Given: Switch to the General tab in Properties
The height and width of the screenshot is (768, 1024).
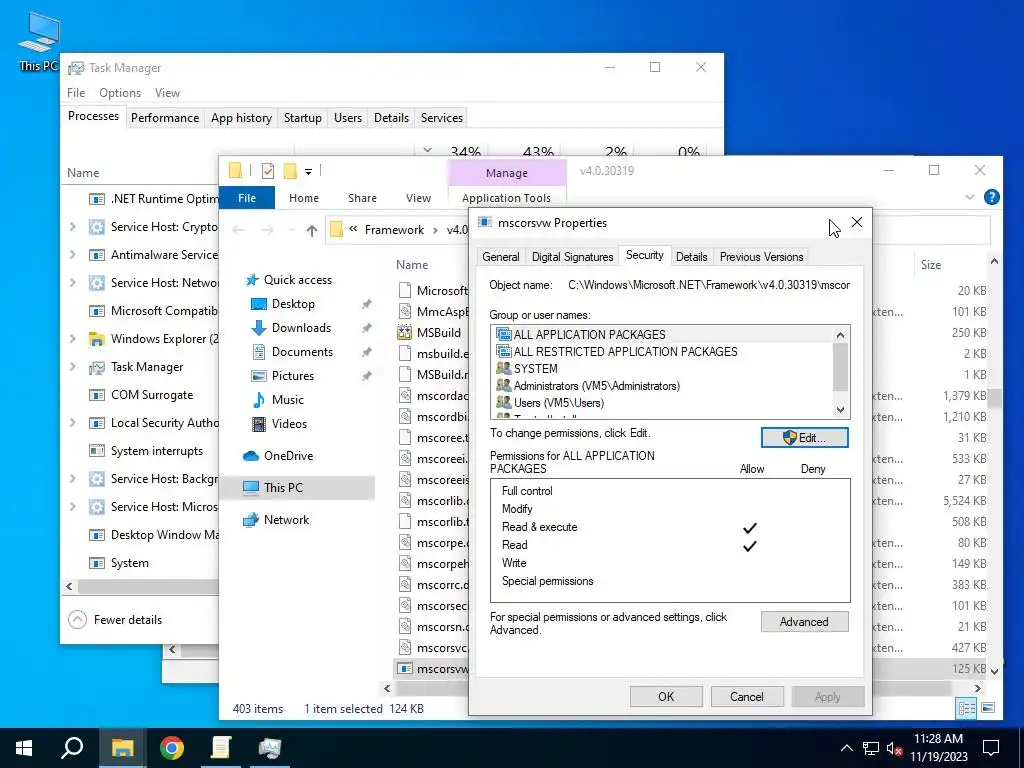Looking at the screenshot, I should [x=501, y=257].
